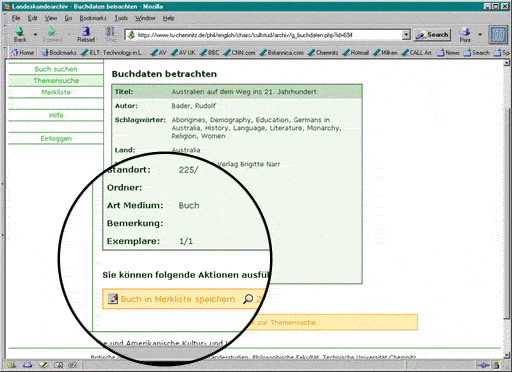This screenshot has height=372, width=512.
Task: Click the title 'Australien auf dem Weg ins 21. Jahrhundert'
Action: (x=244, y=92)
